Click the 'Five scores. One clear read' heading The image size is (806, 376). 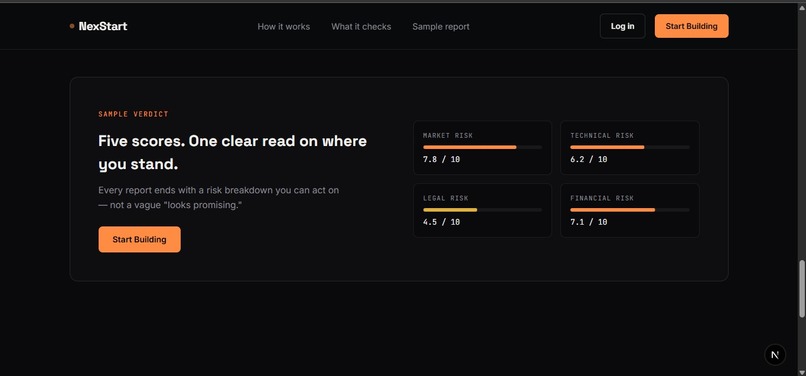tap(232, 153)
